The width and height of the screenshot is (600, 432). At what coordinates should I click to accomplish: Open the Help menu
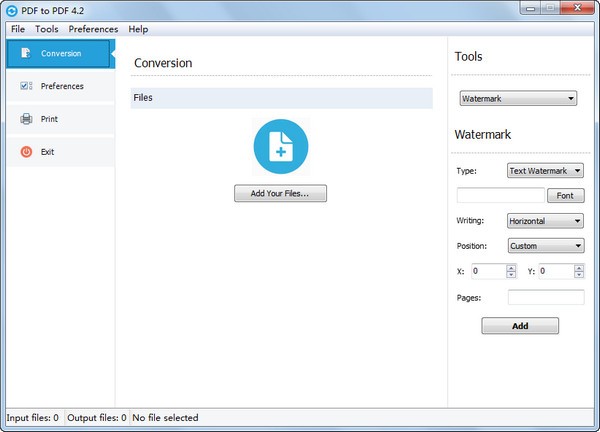point(138,29)
